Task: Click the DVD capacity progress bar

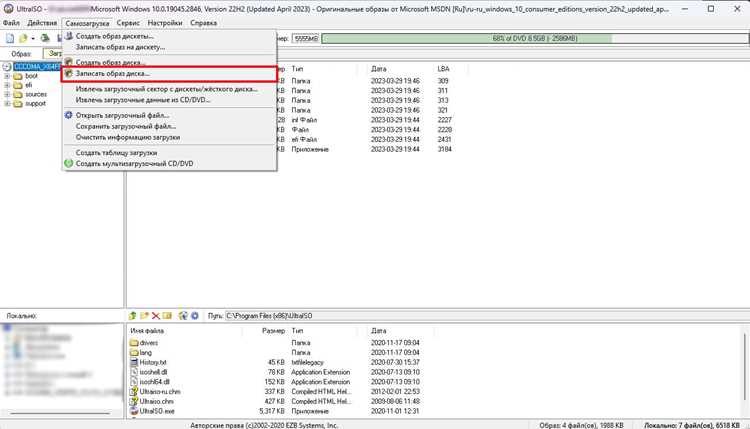Action: click(535, 38)
